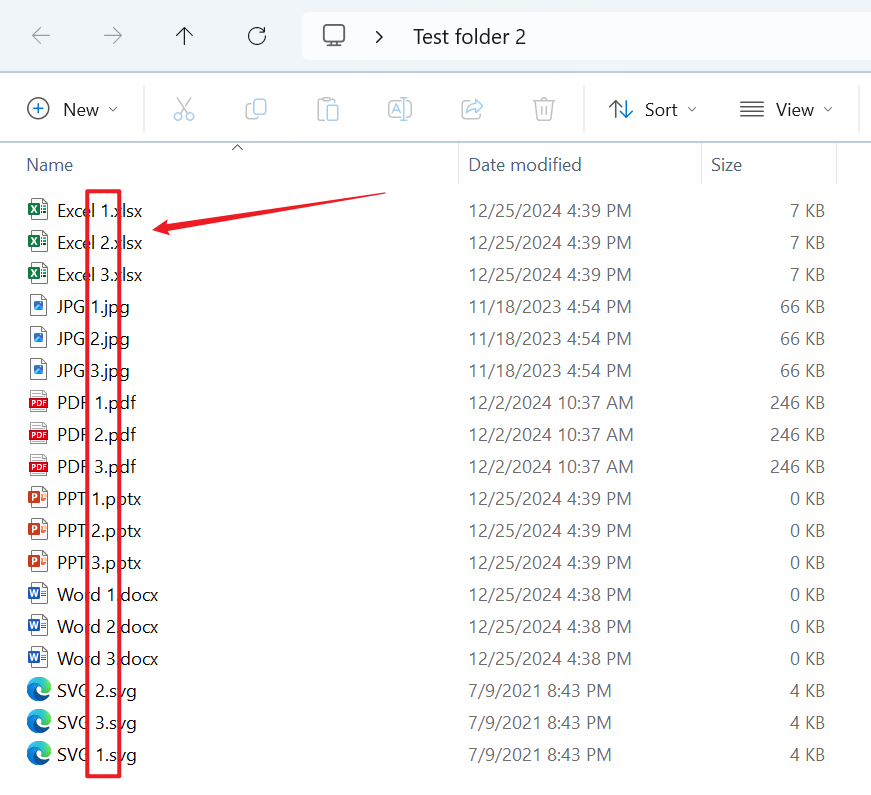Viewport: 871px width, 795px height.
Task: Go up one folder level
Action: tap(184, 36)
